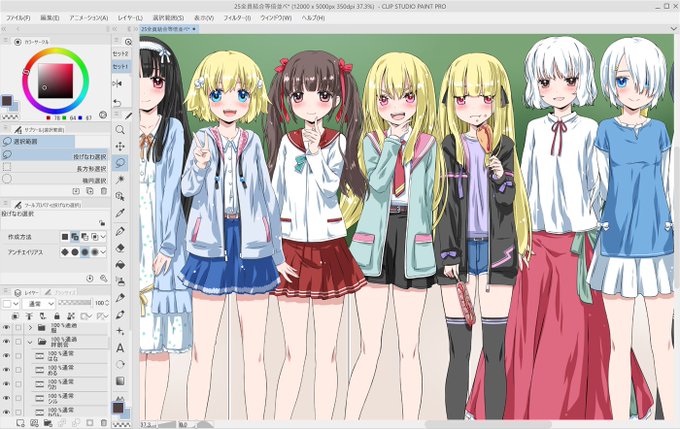Click the color wheel settings icon

[x=103, y=115]
